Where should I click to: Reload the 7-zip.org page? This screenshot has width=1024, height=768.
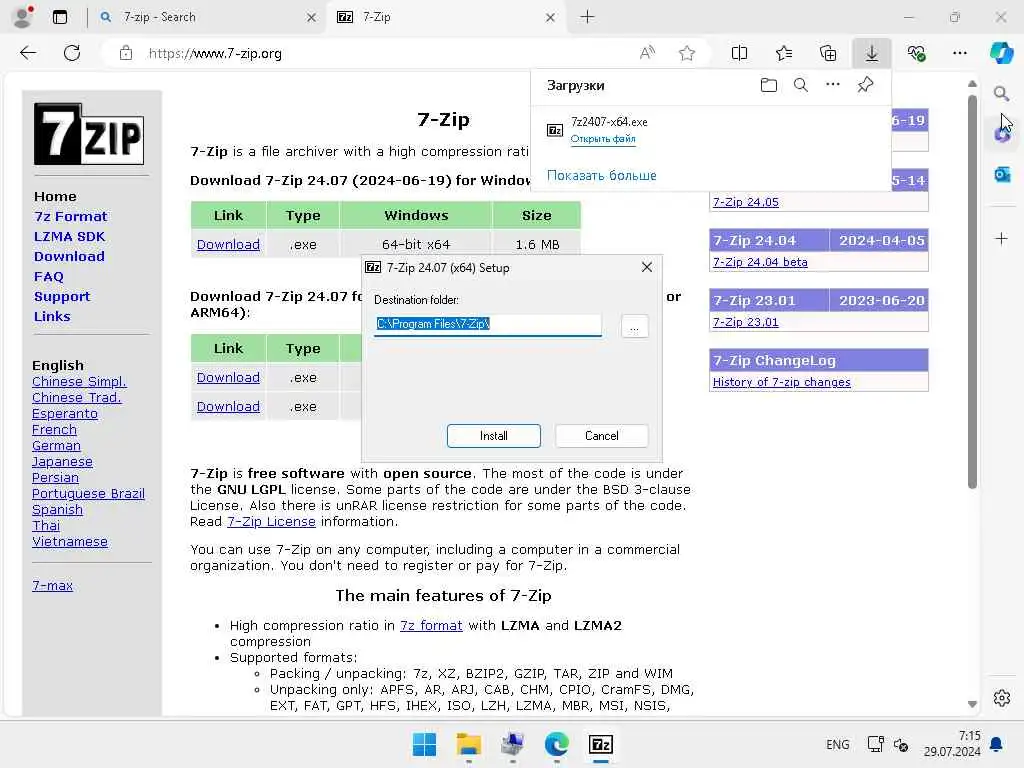pos(72,53)
